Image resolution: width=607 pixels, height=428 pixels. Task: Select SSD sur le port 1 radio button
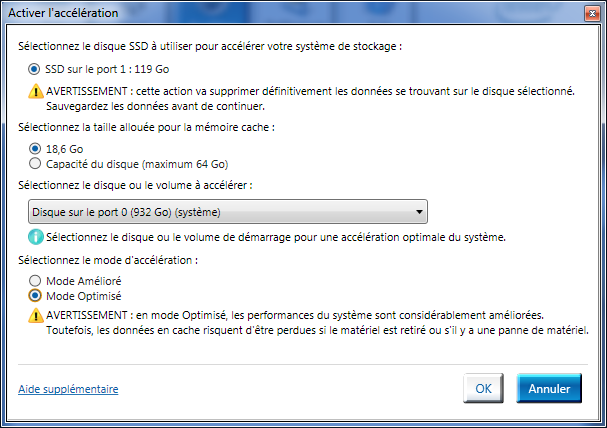click(x=37, y=69)
